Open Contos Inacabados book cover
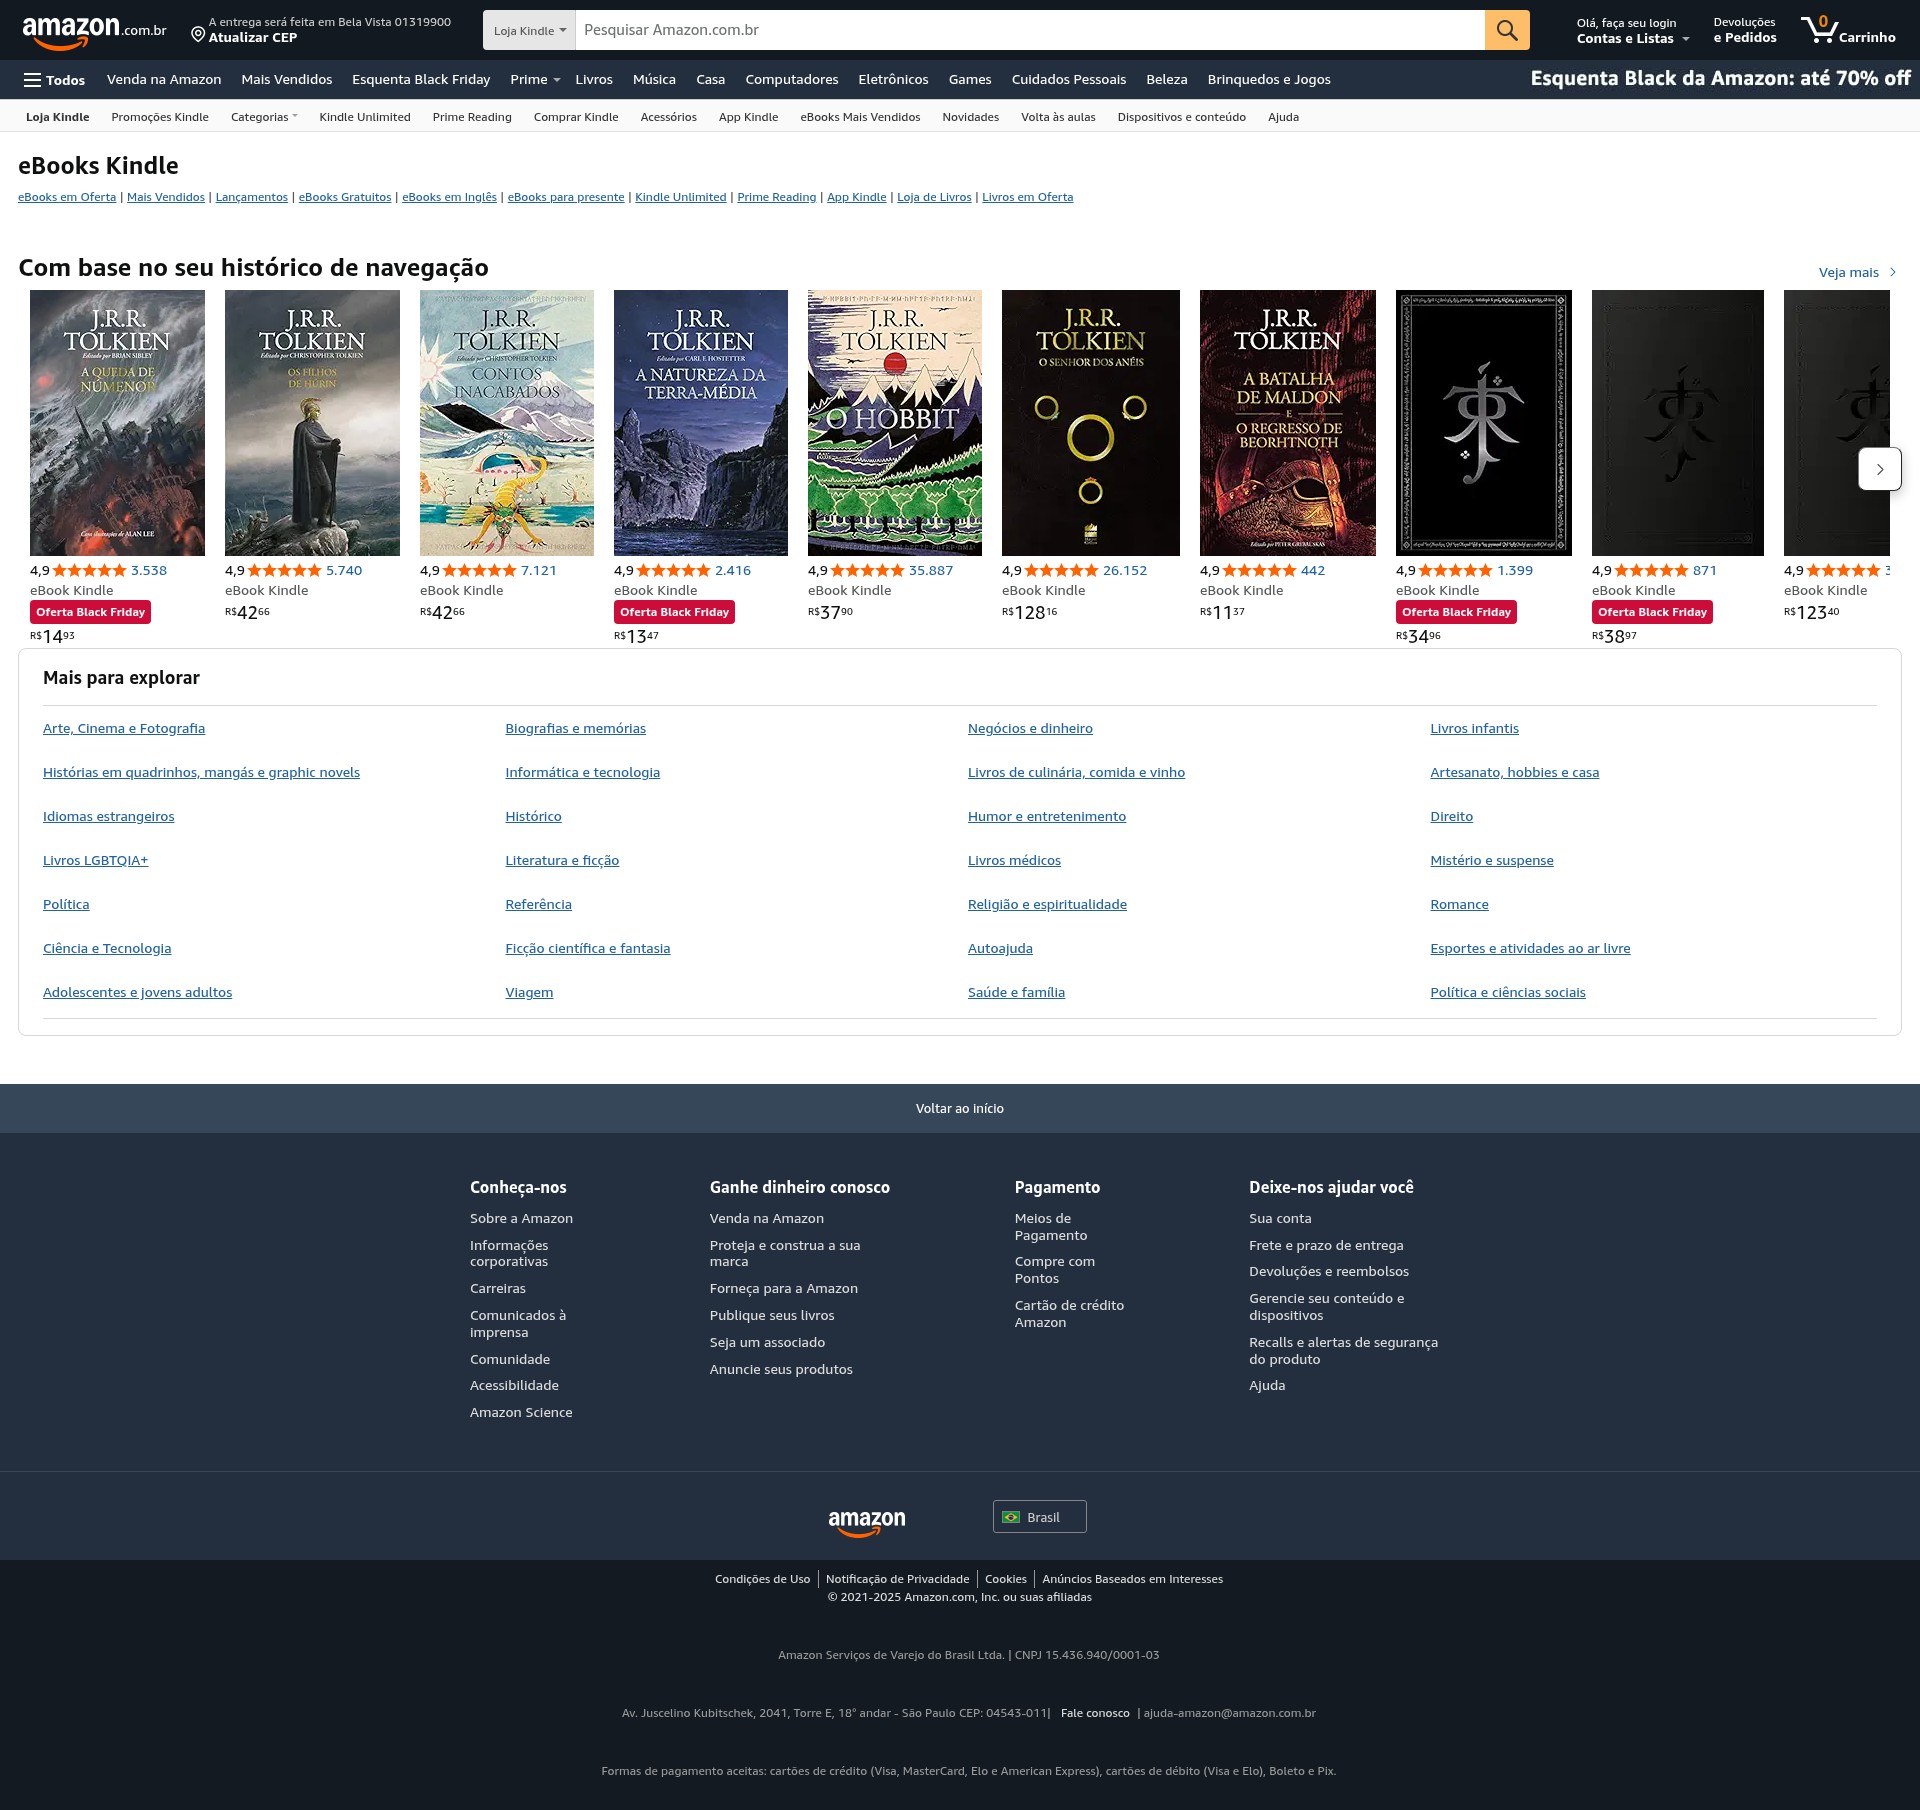This screenshot has width=1920, height=1810. tap(507, 423)
